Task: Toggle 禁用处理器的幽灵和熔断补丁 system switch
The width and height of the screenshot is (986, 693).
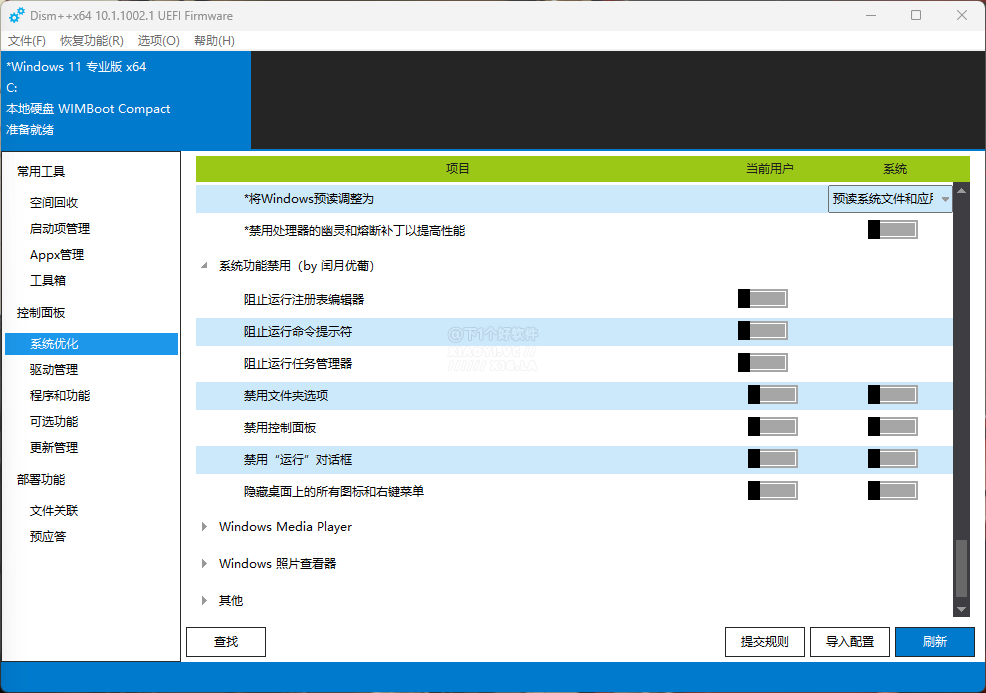Action: [892, 230]
